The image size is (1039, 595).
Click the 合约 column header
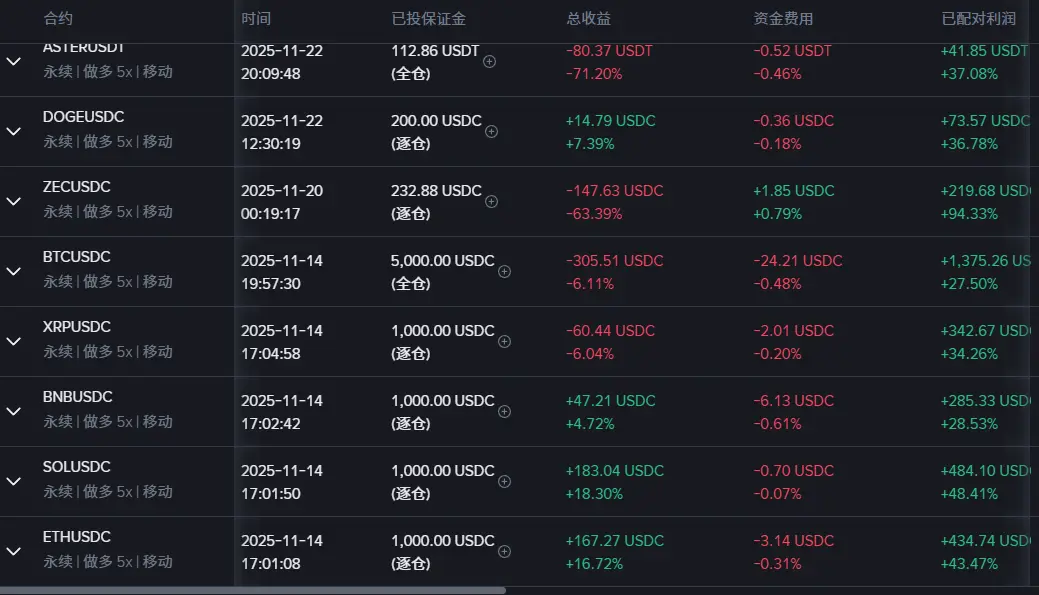[58, 18]
